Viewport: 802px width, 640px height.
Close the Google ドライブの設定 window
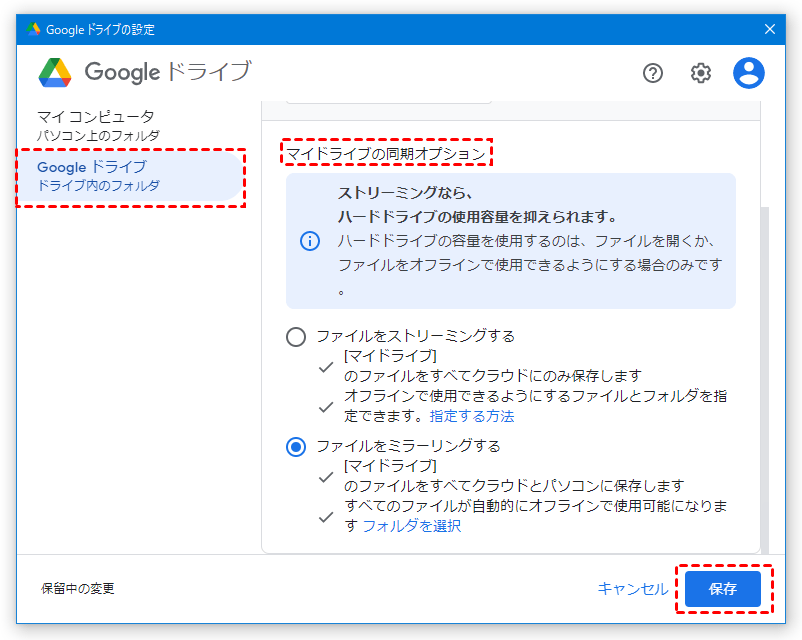pyautogui.click(x=770, y=29)
